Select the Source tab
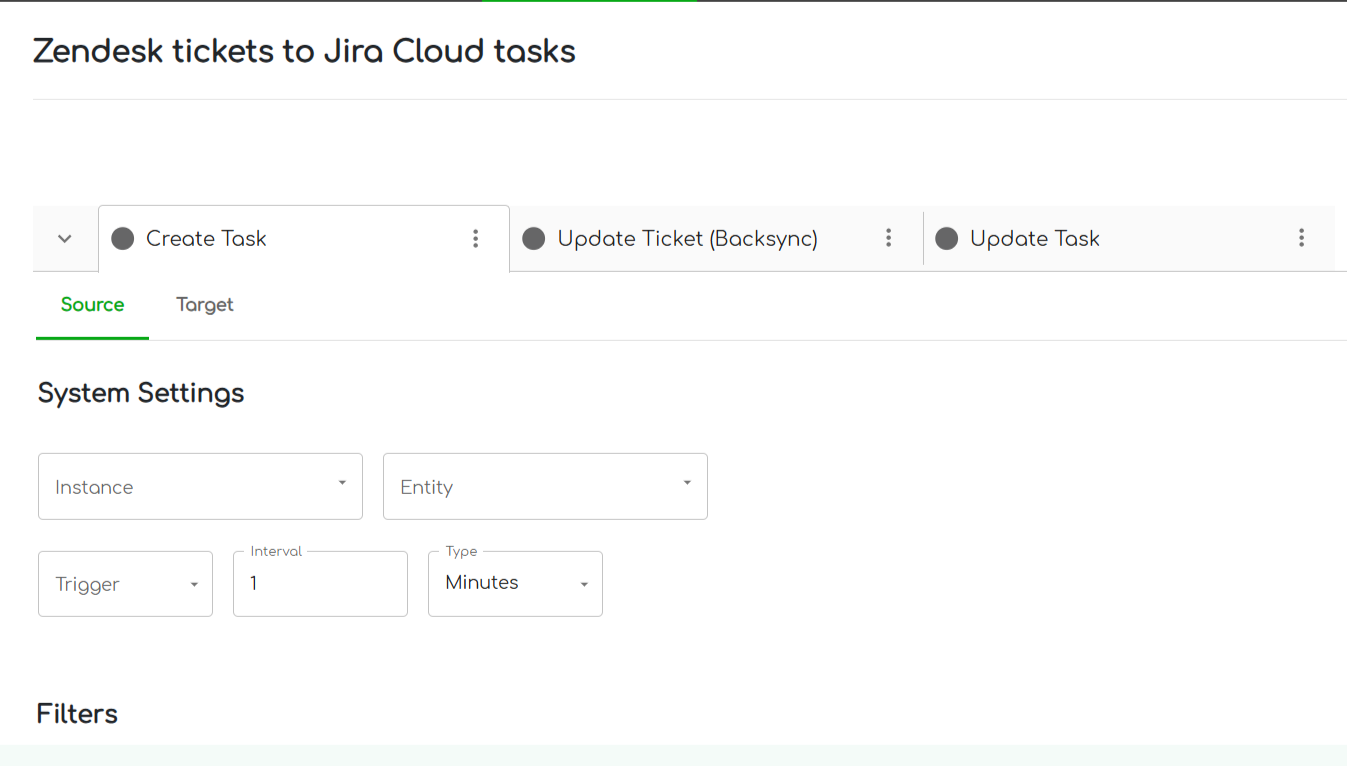1347x766 pixels. 92,305
